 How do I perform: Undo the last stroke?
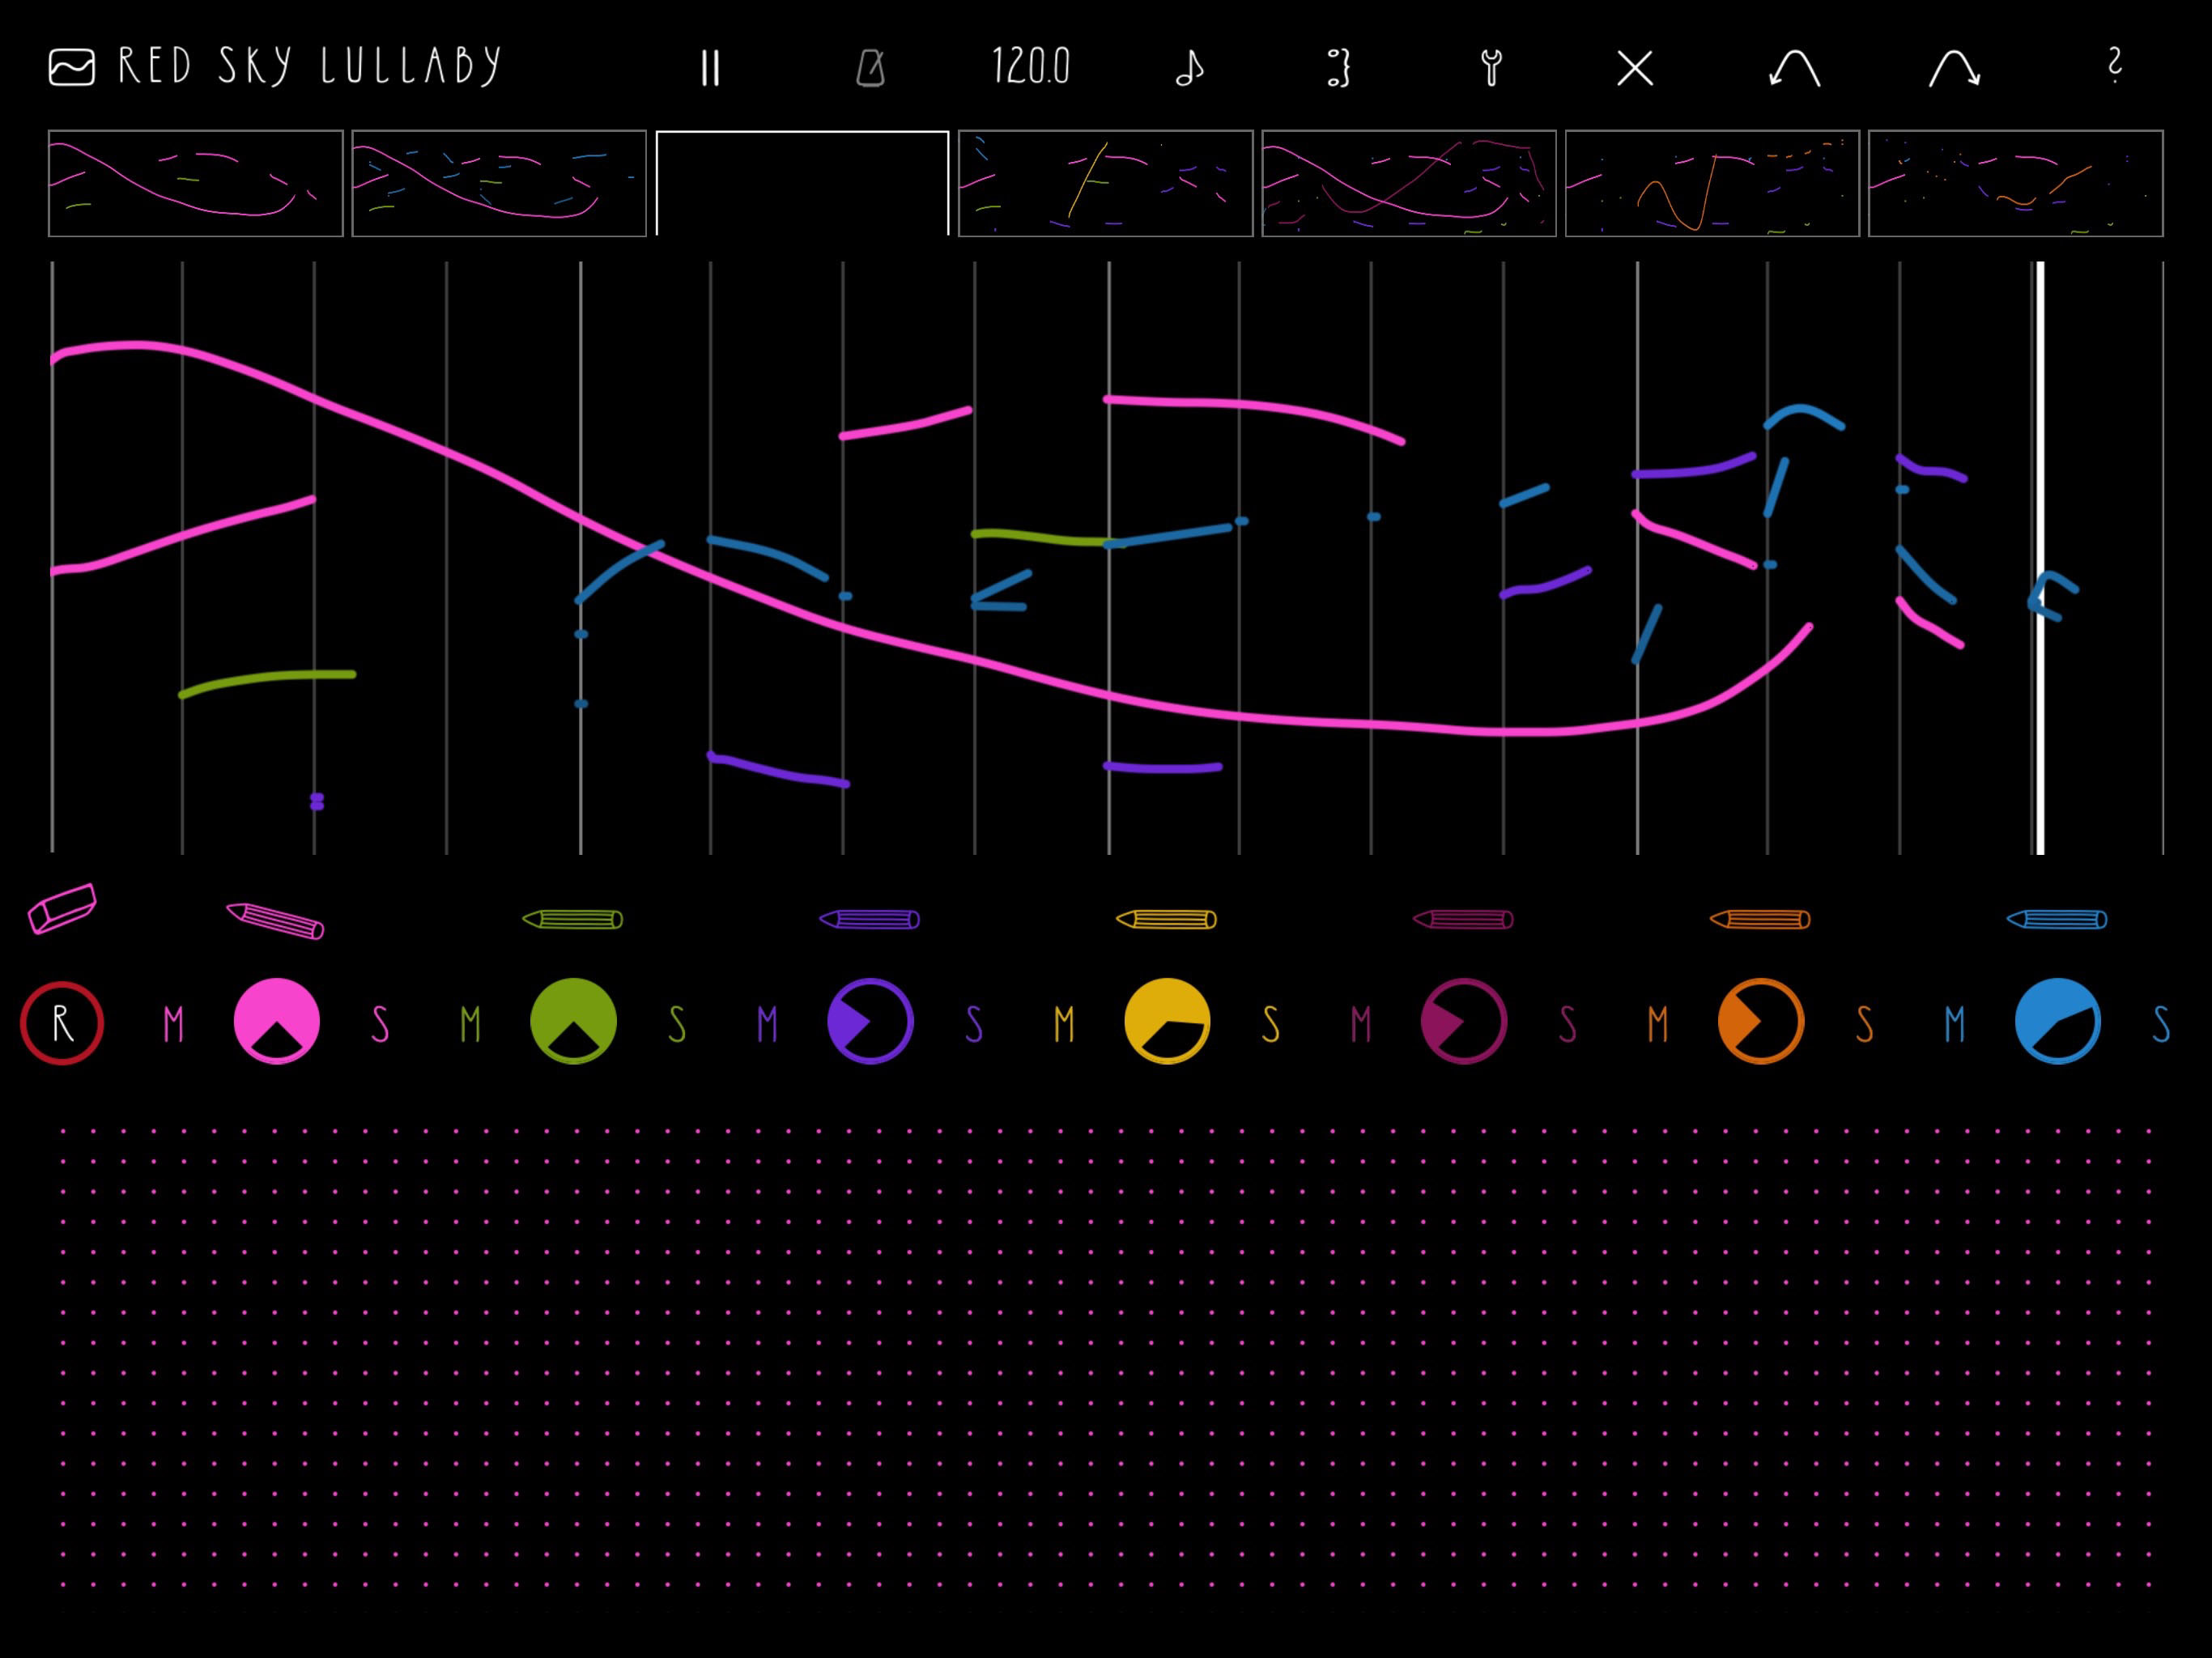(1794, 68)
